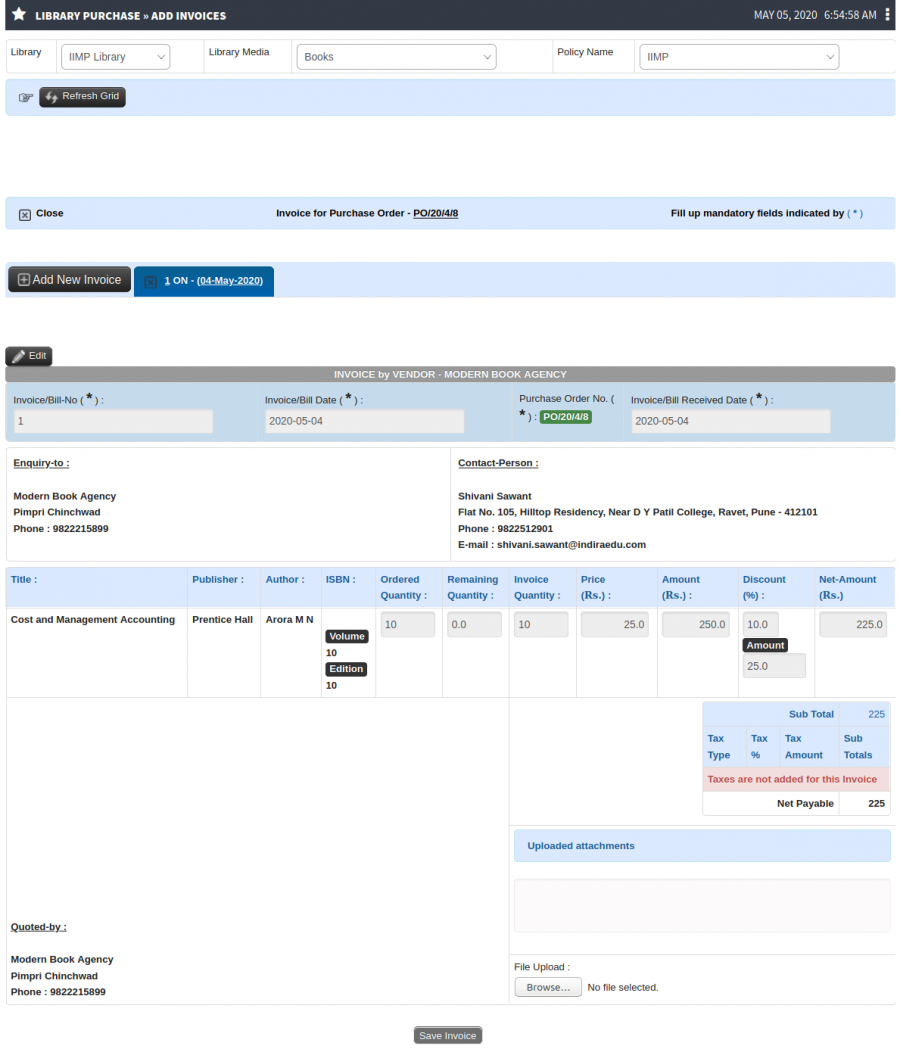
Task: Click the Save Invoice button
Action: (x=448, y=1035)
